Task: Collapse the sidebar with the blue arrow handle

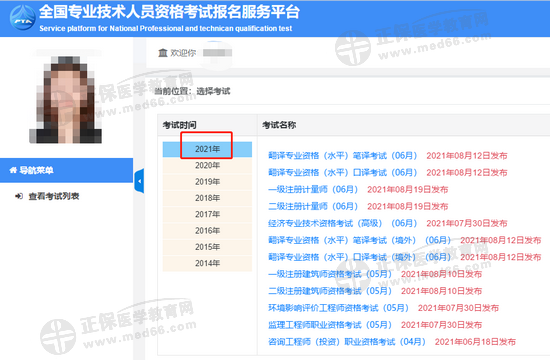Action: point(139,181)
